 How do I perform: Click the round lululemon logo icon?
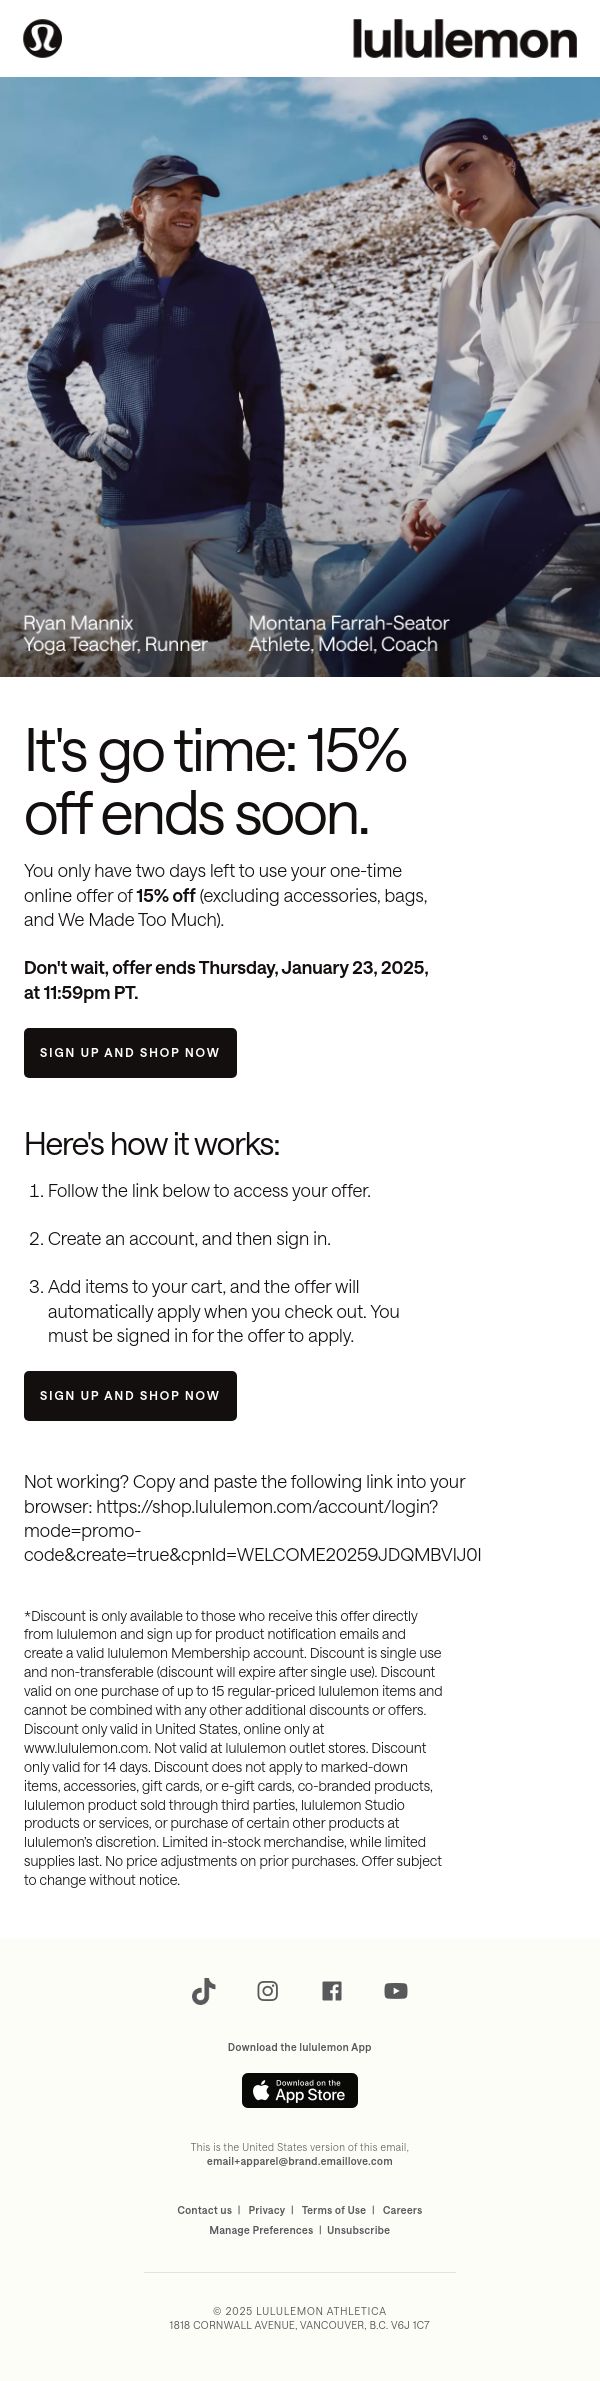(x=42, y=39)
